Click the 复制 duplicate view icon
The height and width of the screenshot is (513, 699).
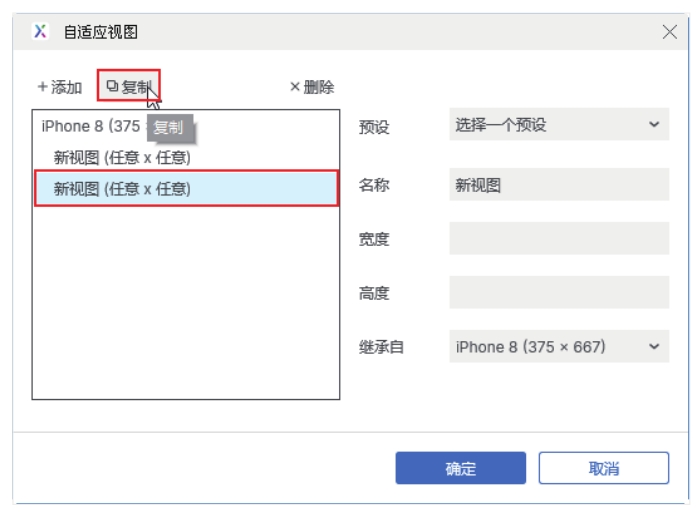point(113,87)
